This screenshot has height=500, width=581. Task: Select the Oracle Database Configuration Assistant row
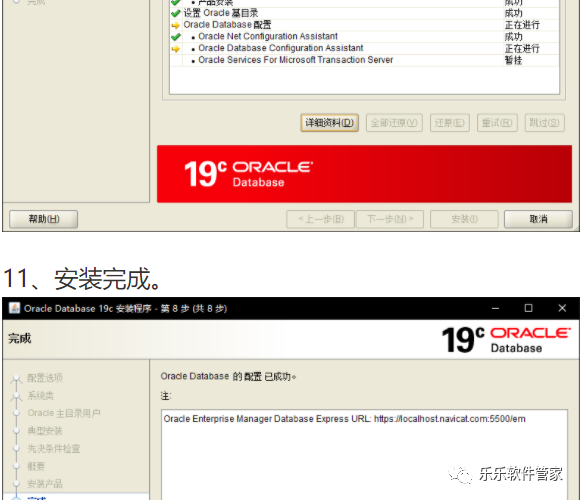click(364, 48)
